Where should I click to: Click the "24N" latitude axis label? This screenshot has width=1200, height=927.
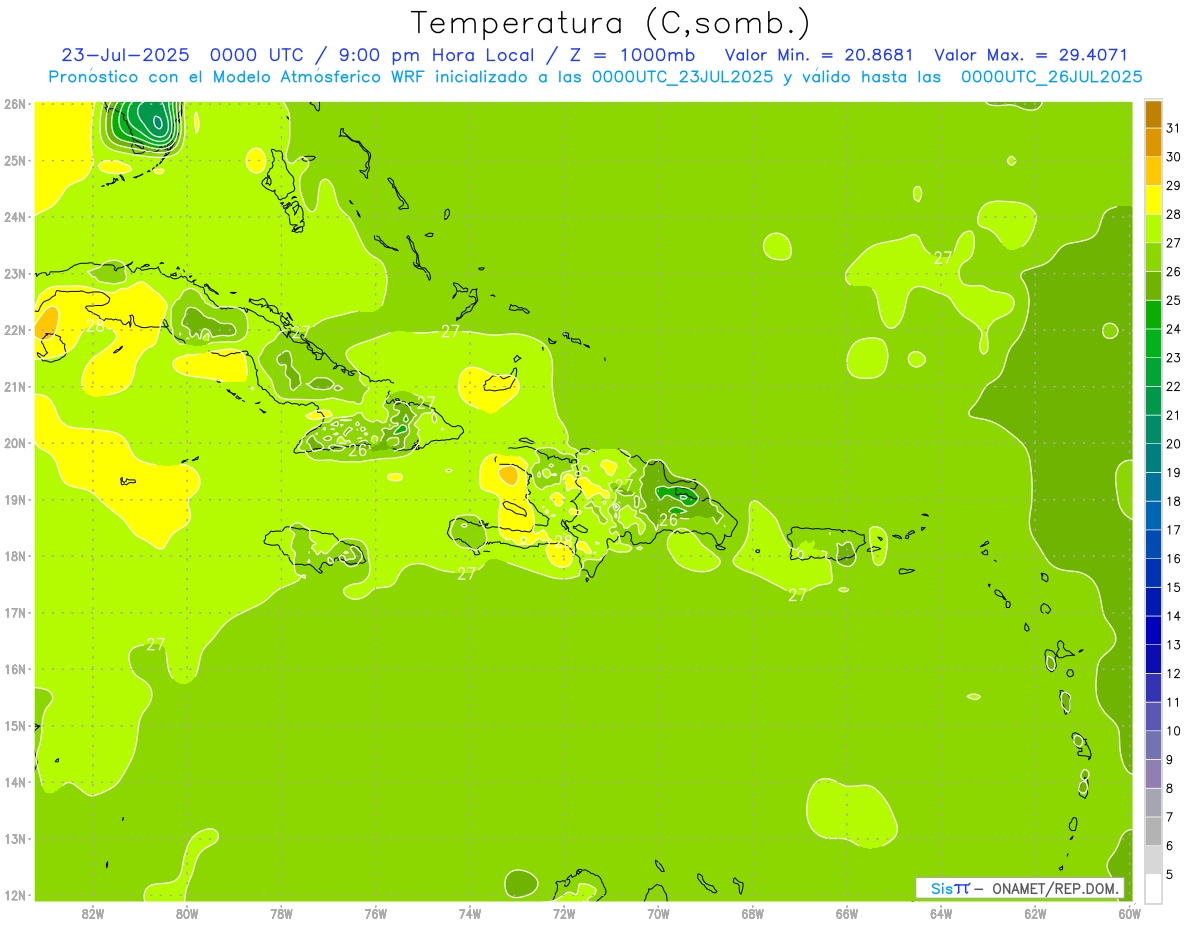pyautogui.click(x=15, y=217)
